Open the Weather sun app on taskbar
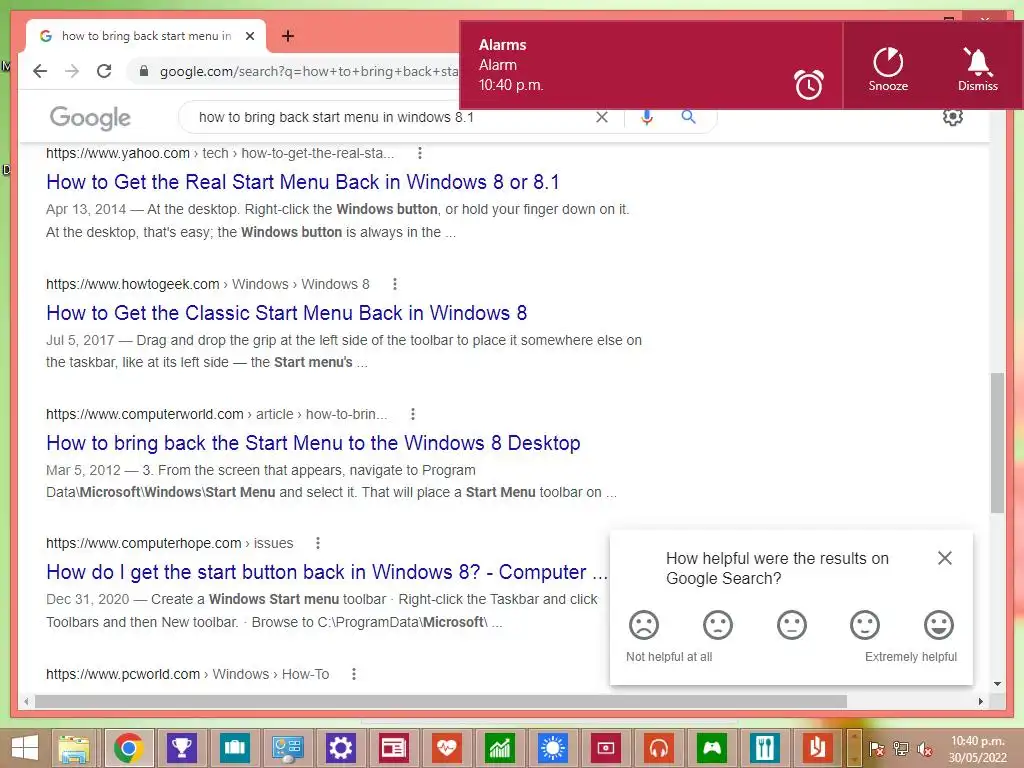The height and width of the screenshot is (768, 1024). click(x=552, y=748)
